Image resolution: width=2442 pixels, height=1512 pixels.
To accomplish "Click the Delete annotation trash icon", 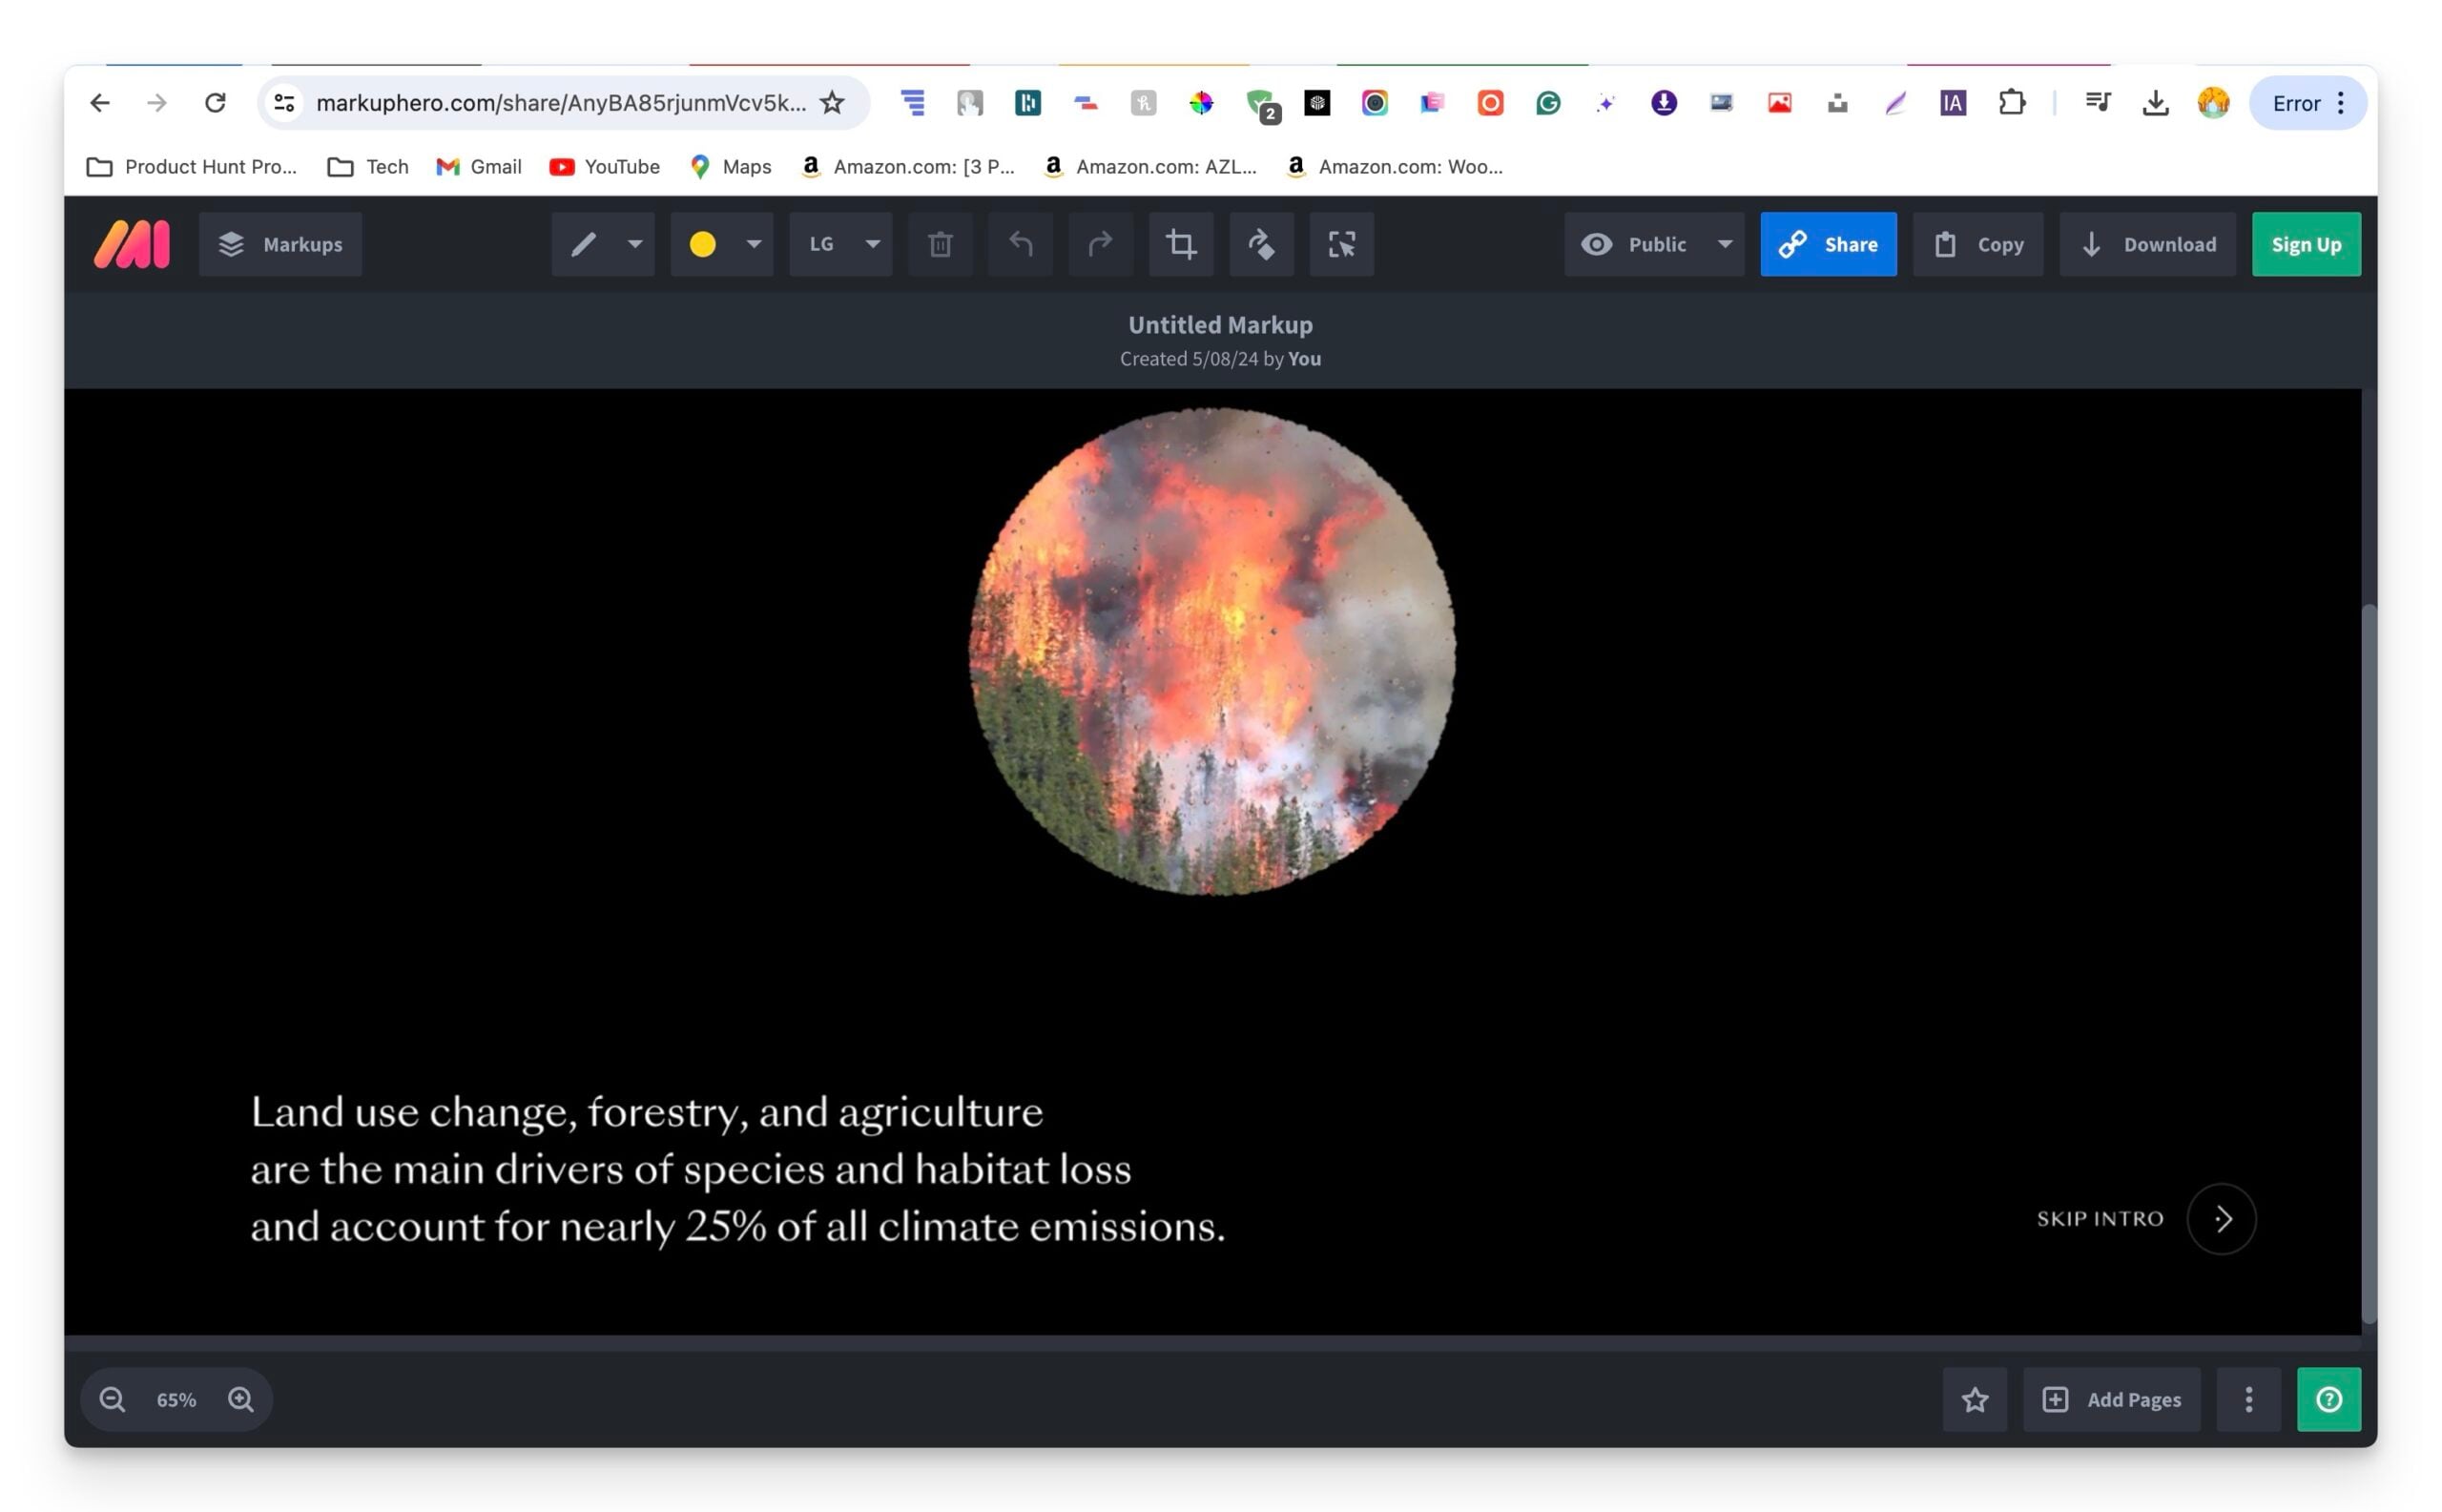I will (938, 244).
